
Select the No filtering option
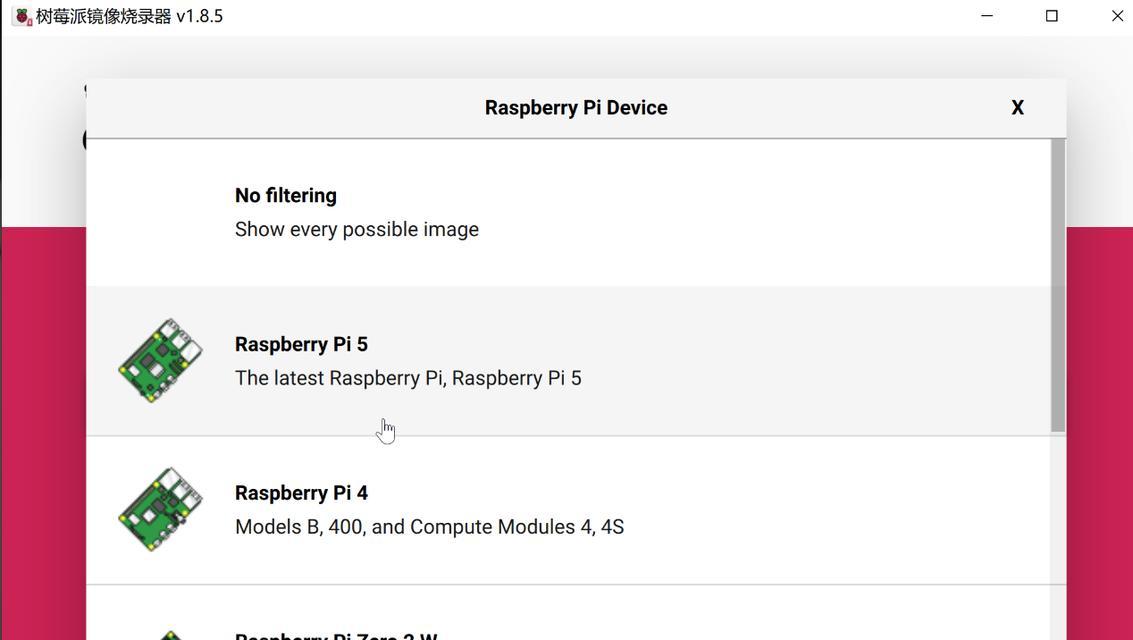285,196
